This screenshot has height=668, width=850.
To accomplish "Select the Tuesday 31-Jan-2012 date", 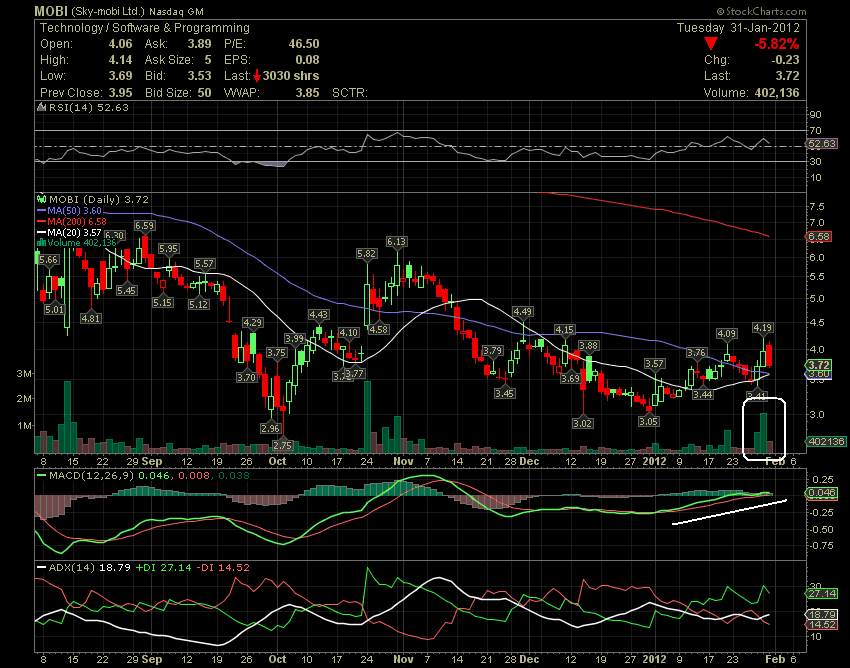I will pos(738,28).
